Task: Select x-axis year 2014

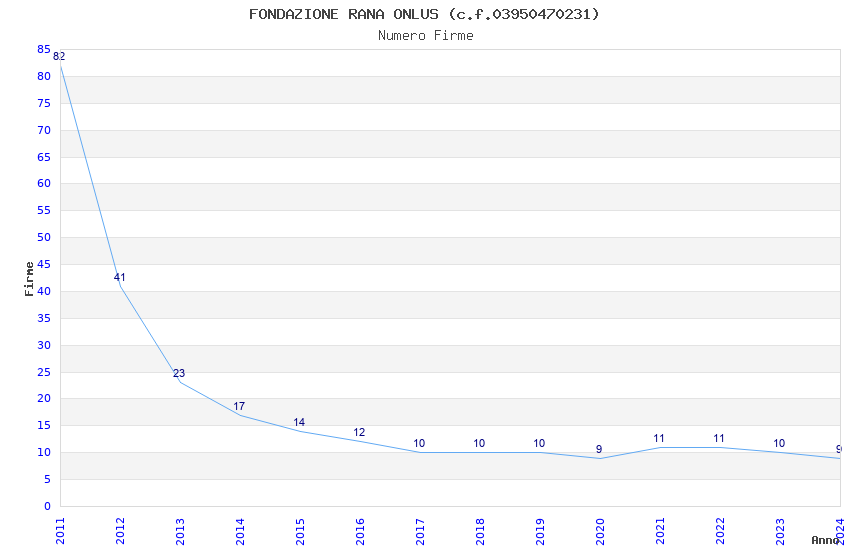Action: pyautogui.click(x=240, y=531)
